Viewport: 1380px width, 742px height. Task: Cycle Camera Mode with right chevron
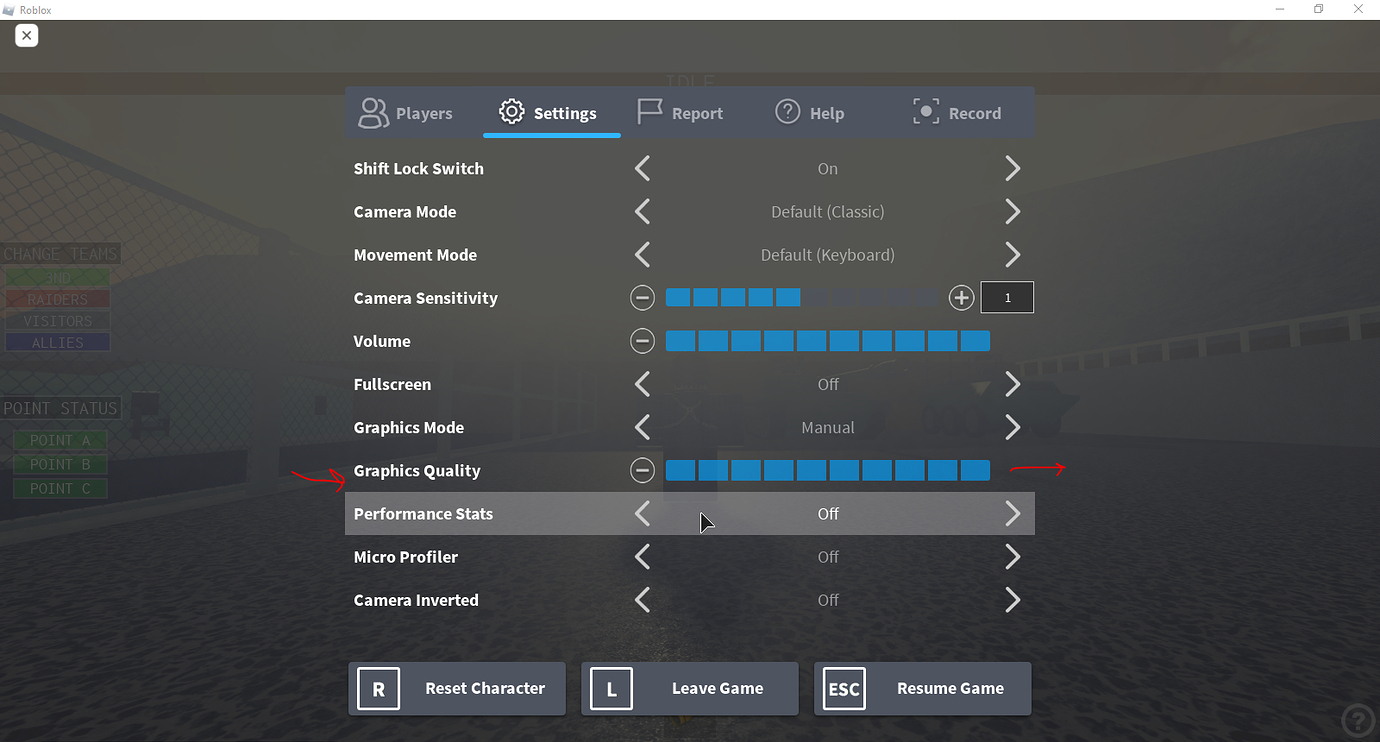[x=1012, y=211]
